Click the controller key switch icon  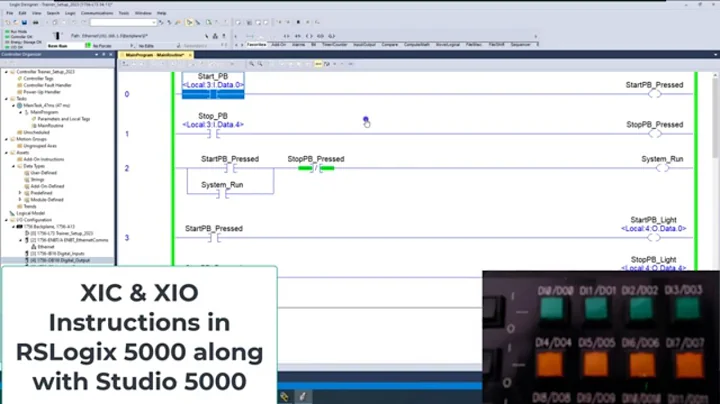coord(56,36)
